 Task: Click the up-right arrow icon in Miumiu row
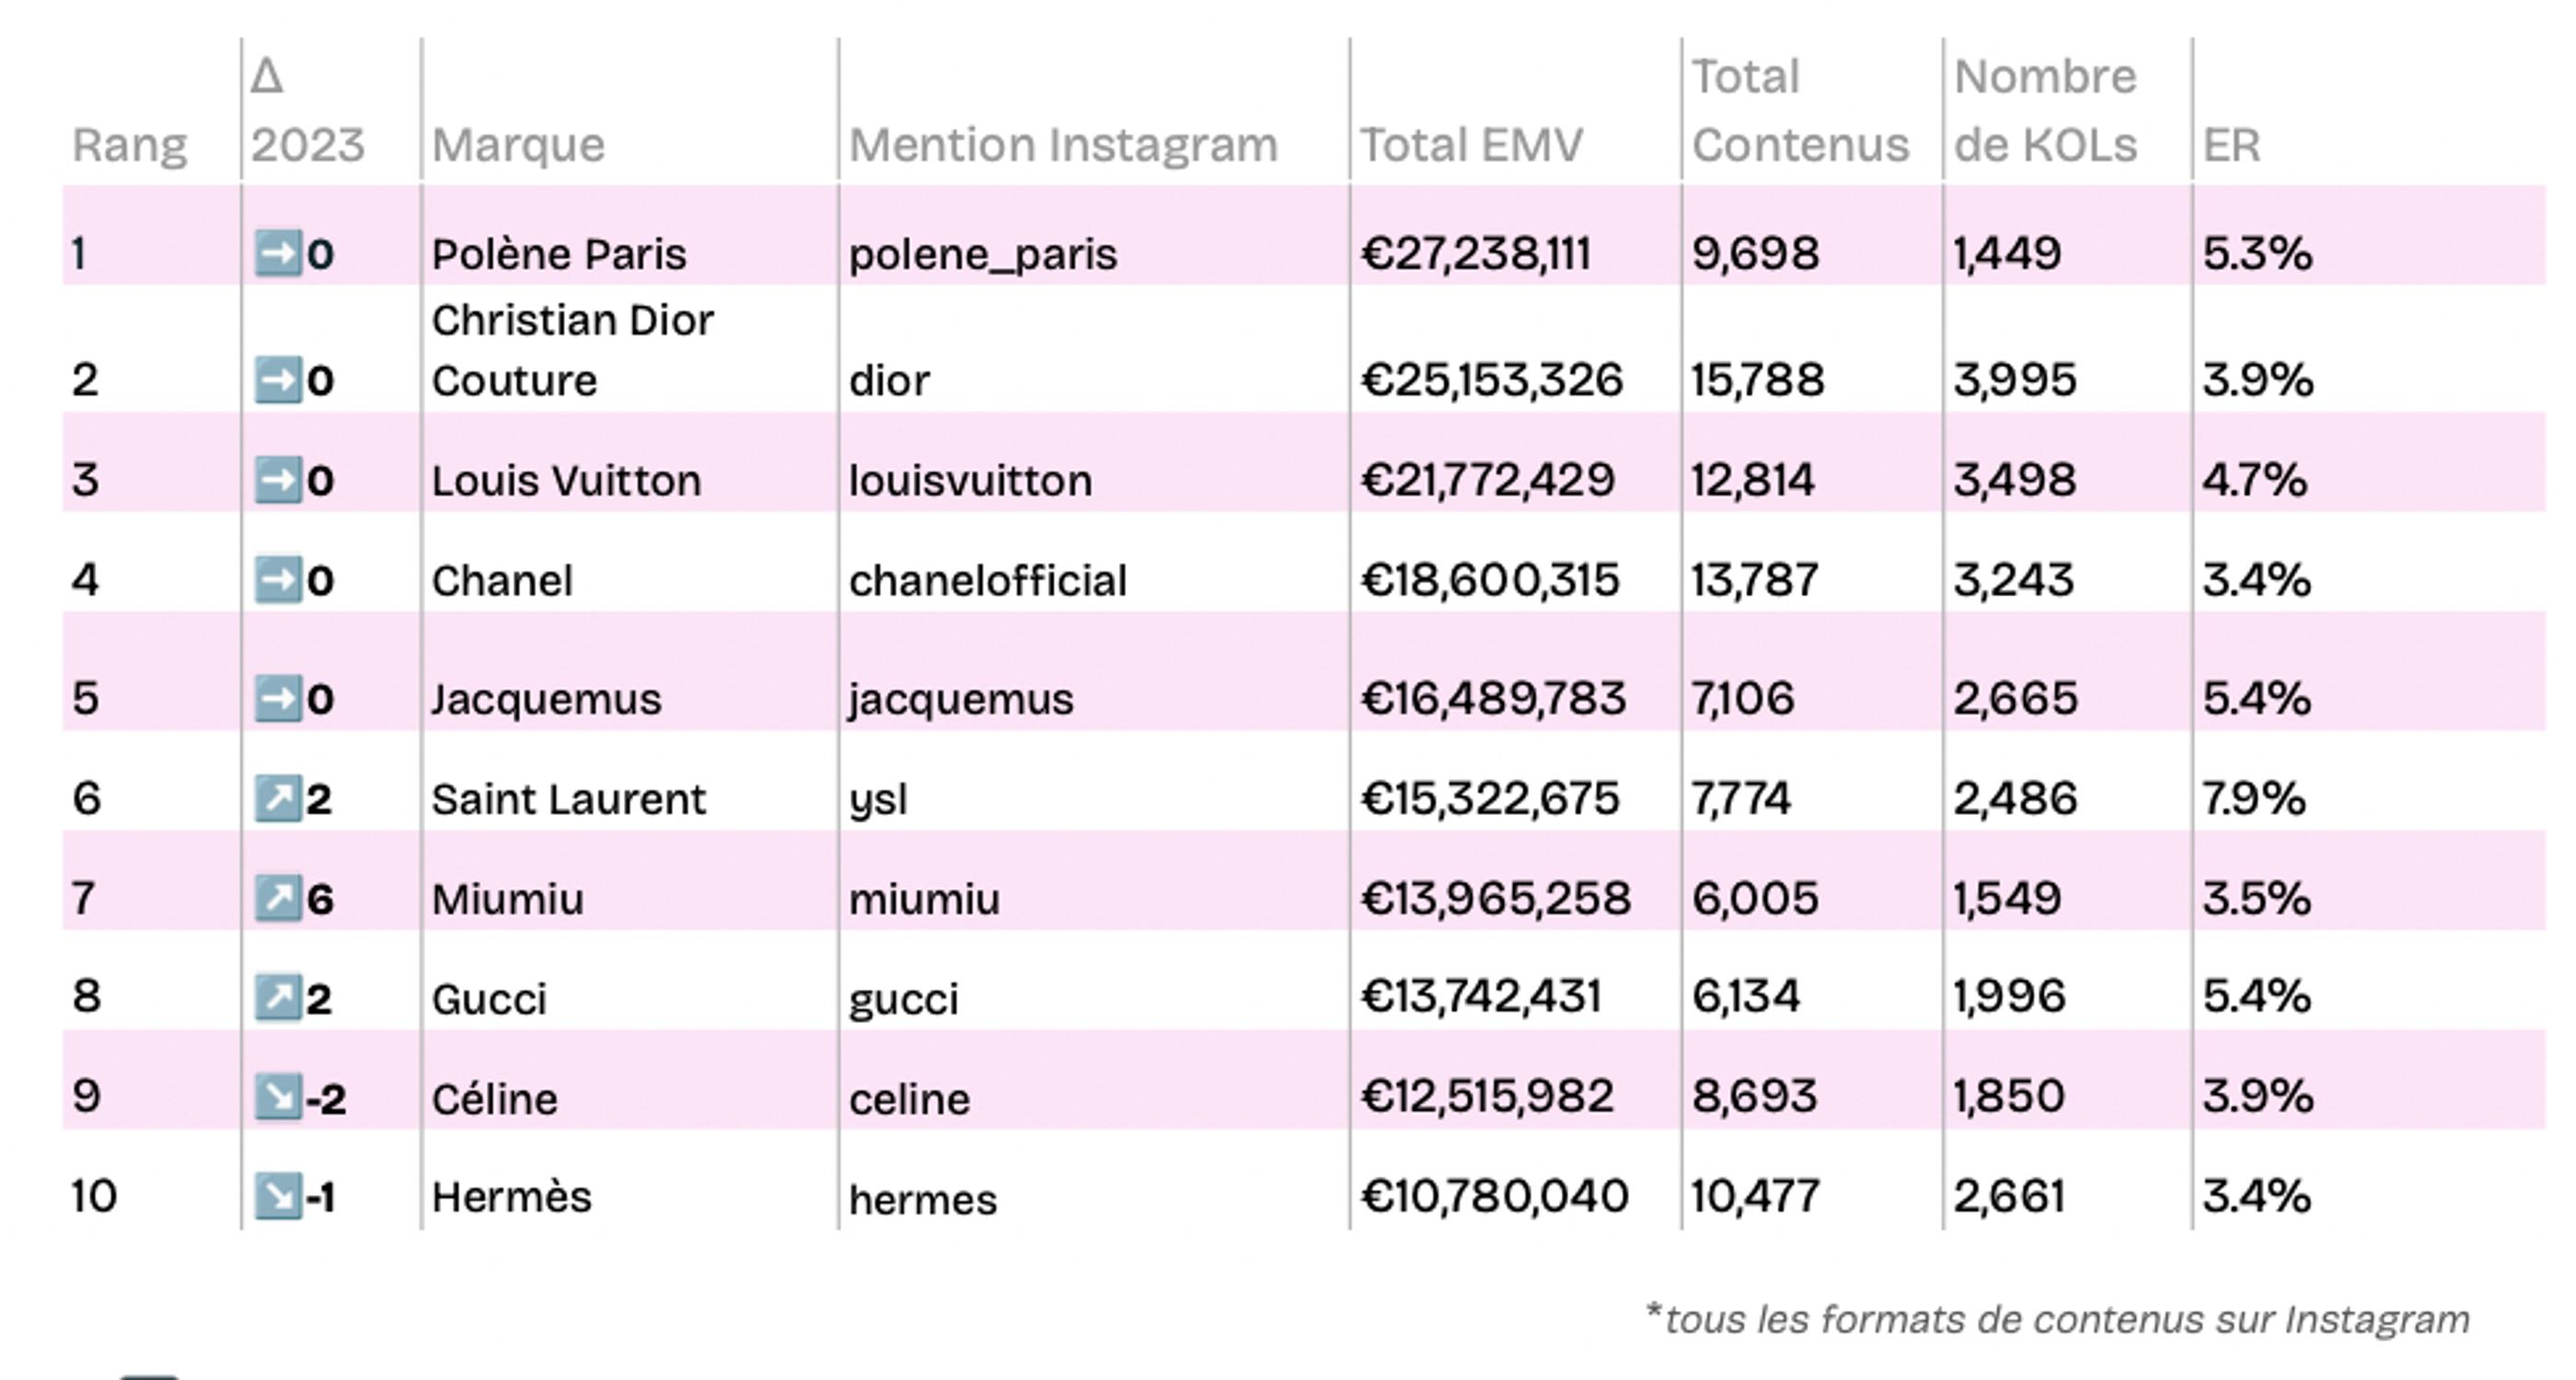click(277, 898)
